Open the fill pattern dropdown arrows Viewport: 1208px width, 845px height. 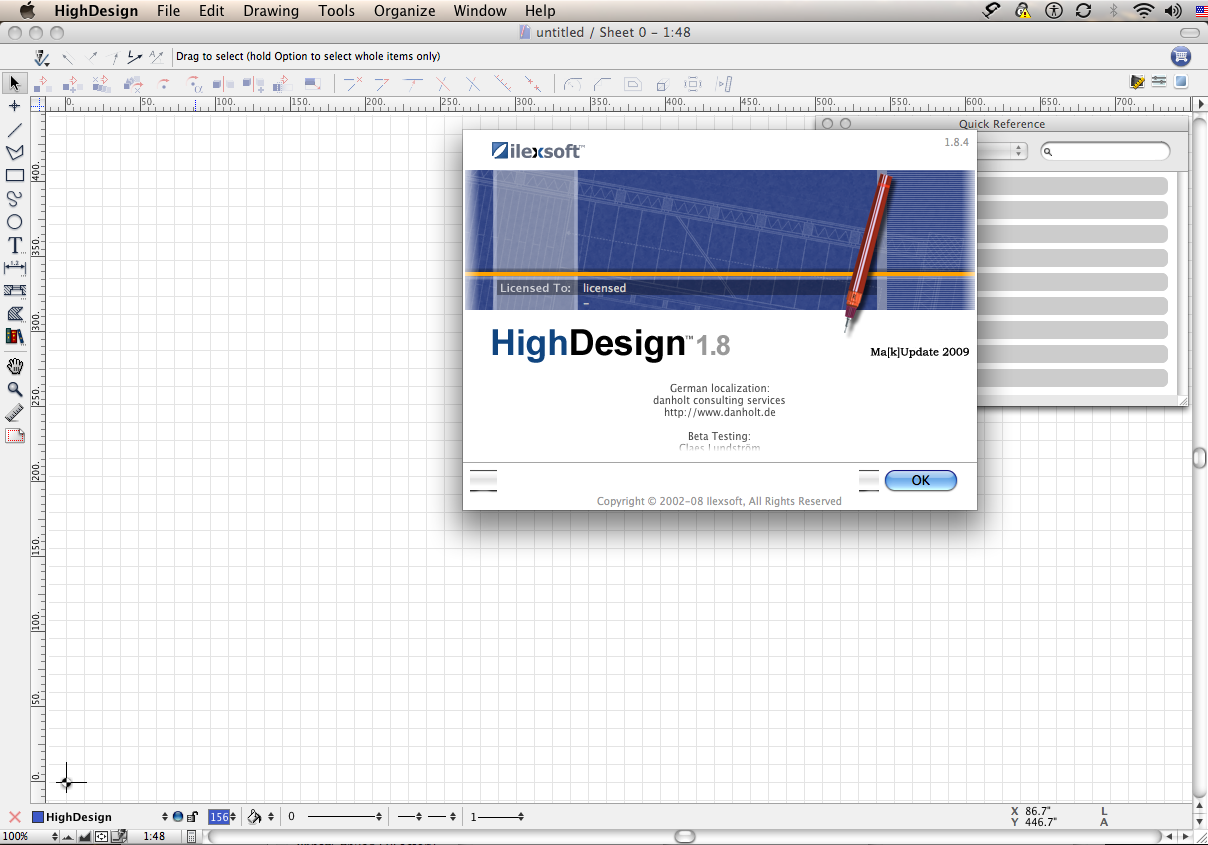point(271,817)
